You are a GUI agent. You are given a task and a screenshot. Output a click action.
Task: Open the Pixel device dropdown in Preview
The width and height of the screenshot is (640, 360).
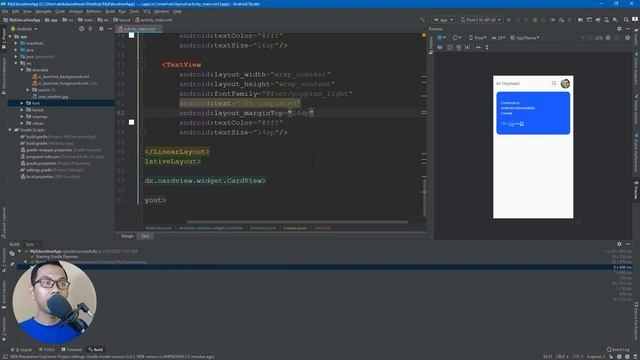pos(477,38)
